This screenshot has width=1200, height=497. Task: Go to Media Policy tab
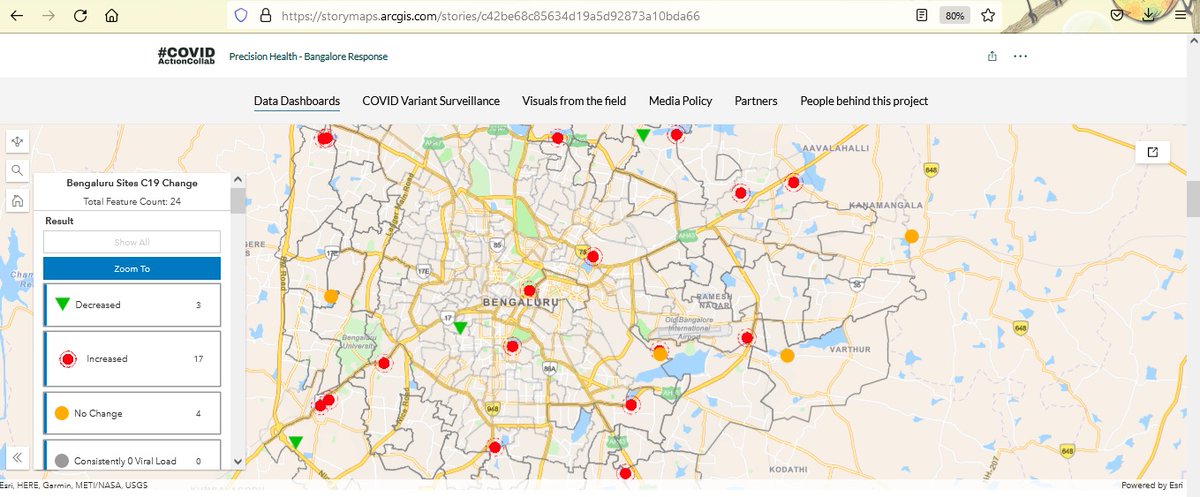click(680, 101)
